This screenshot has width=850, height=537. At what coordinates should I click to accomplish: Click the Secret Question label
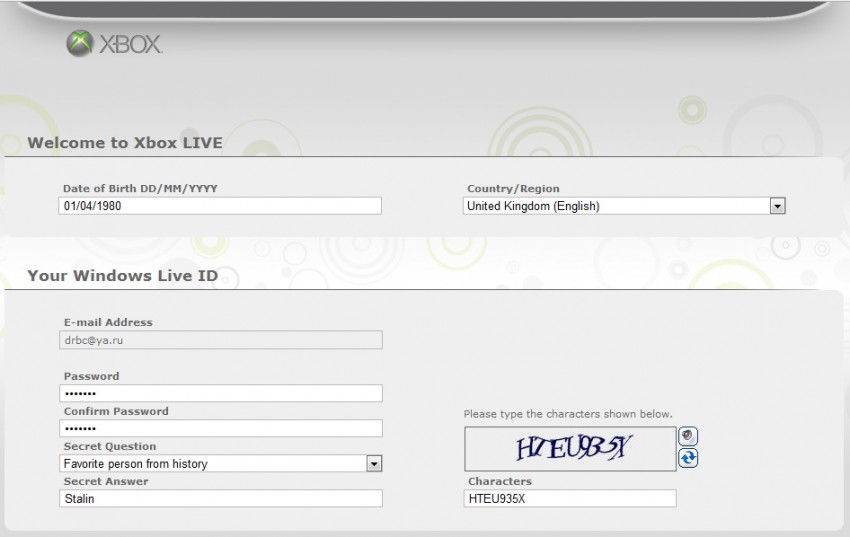pos(110,447)
